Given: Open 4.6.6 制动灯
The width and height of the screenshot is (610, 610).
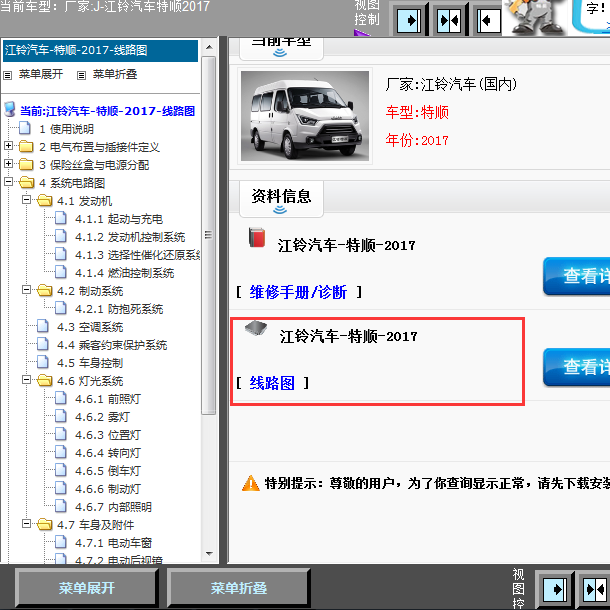Looking at the screenshot, I should (108, 489).
